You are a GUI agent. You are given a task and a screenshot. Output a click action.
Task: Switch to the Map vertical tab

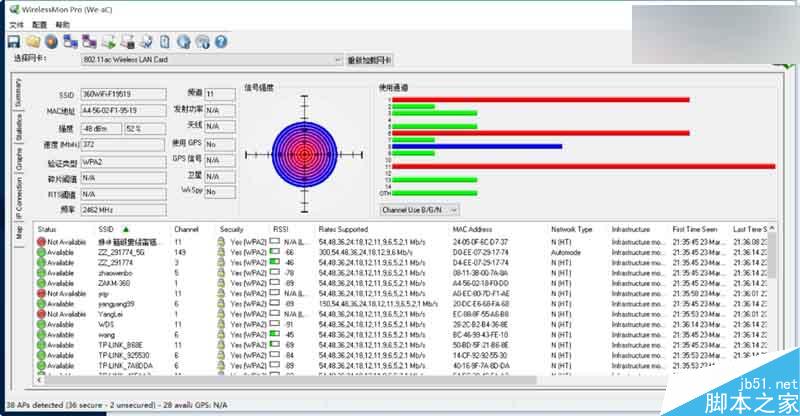tap(18, 233)
